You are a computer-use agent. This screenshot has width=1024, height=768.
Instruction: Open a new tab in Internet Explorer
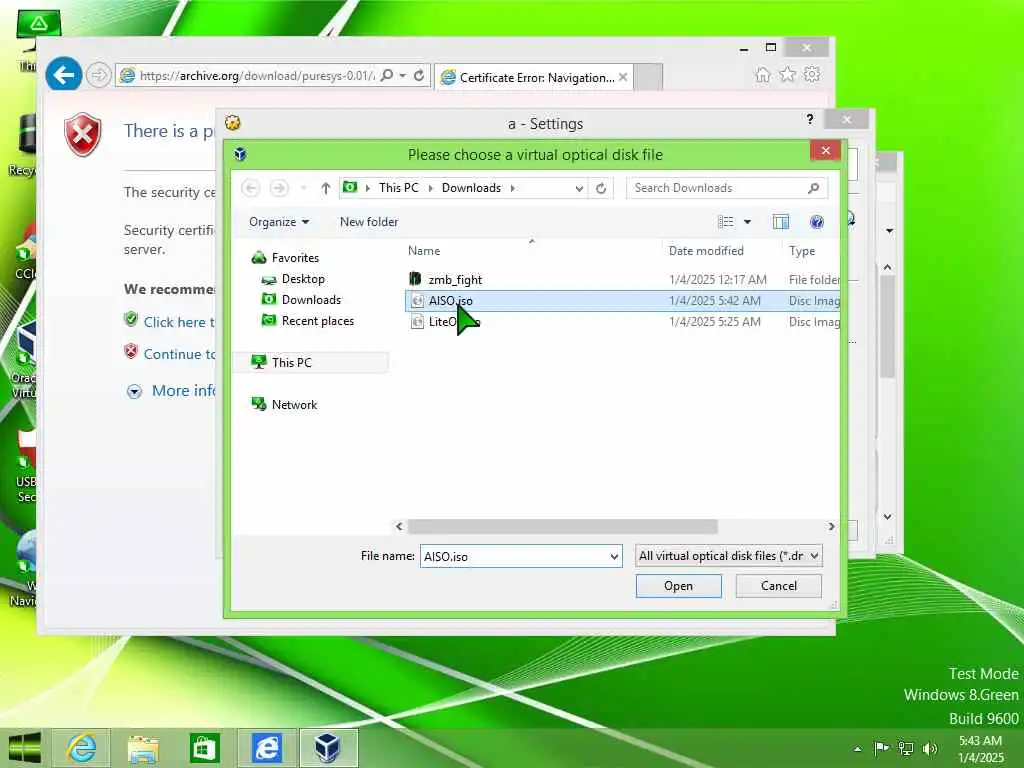coord(648,77)
